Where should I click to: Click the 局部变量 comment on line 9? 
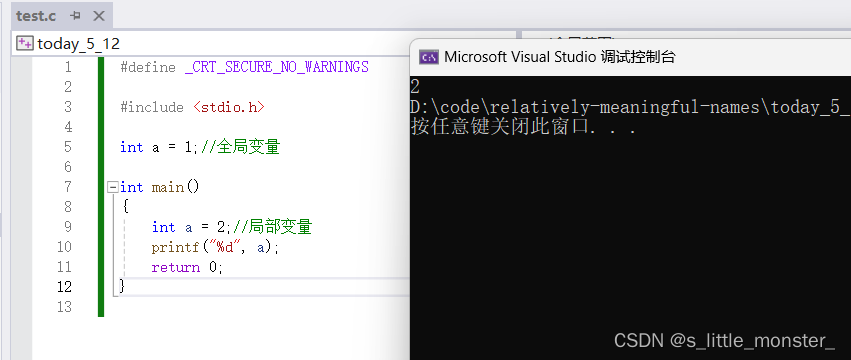click(272, 227)
